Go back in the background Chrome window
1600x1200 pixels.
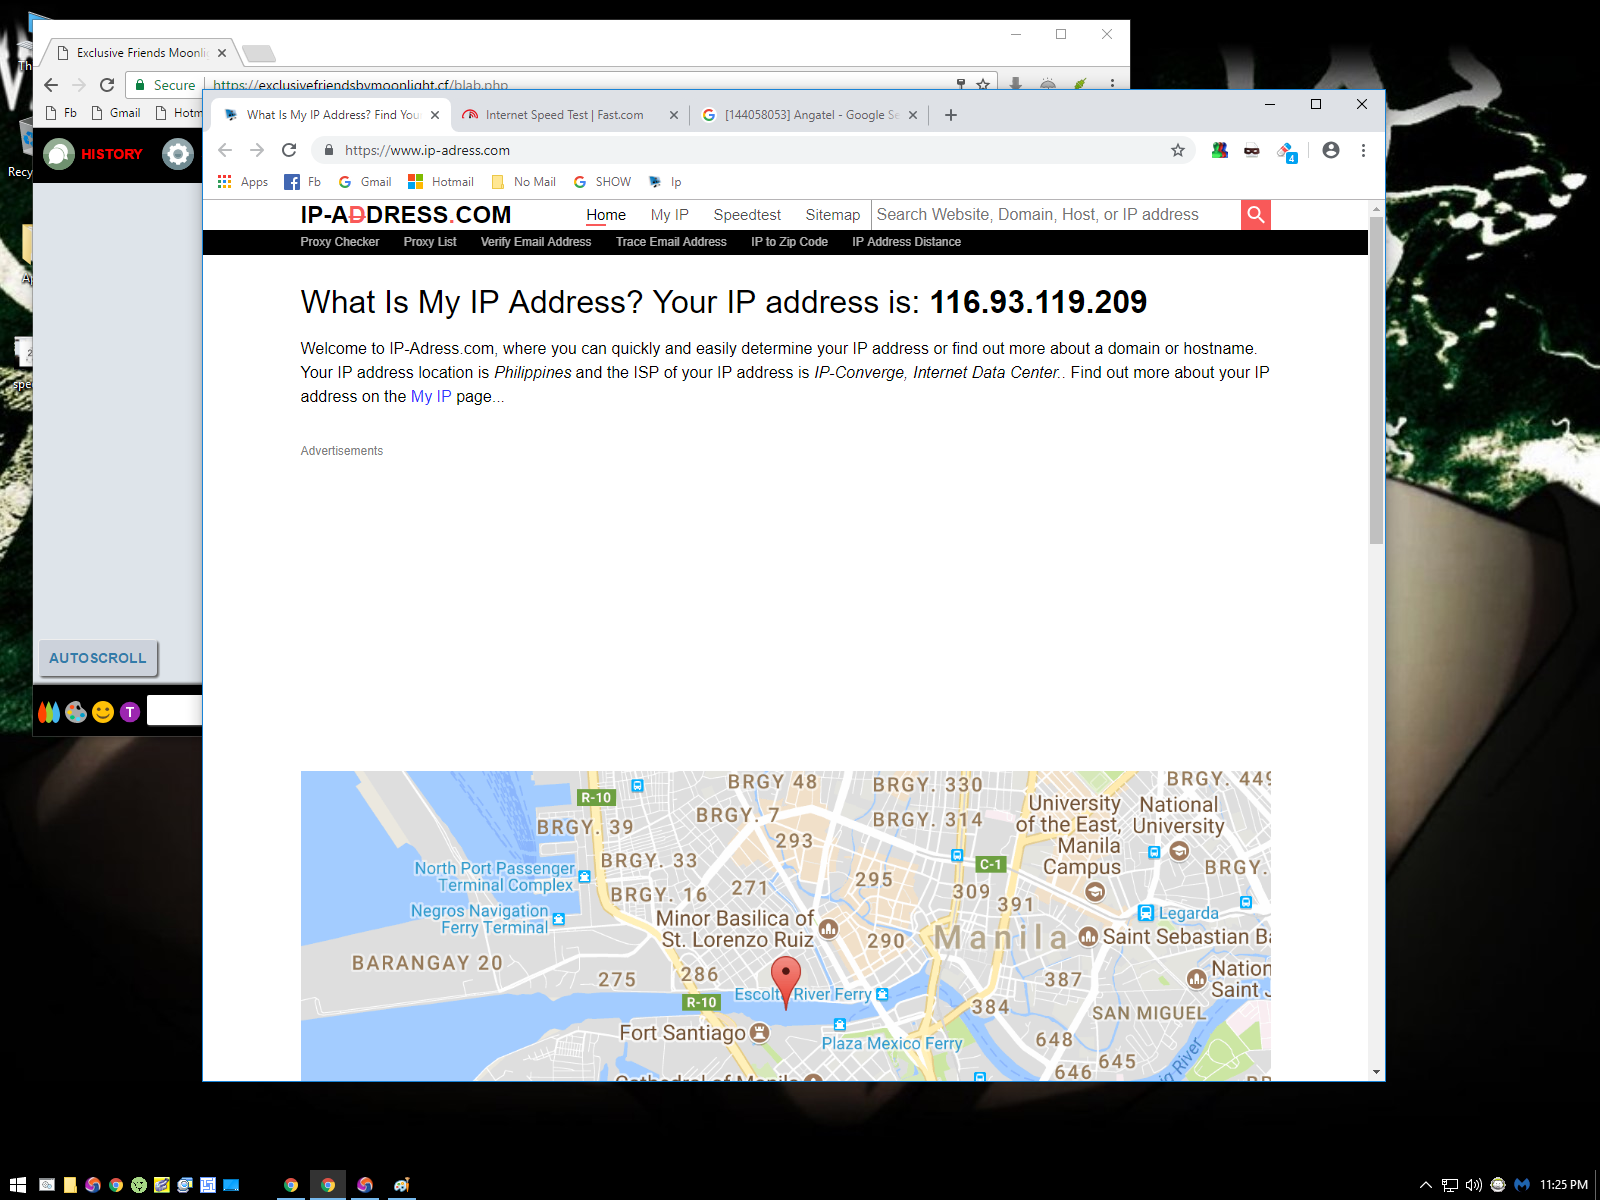51,85
